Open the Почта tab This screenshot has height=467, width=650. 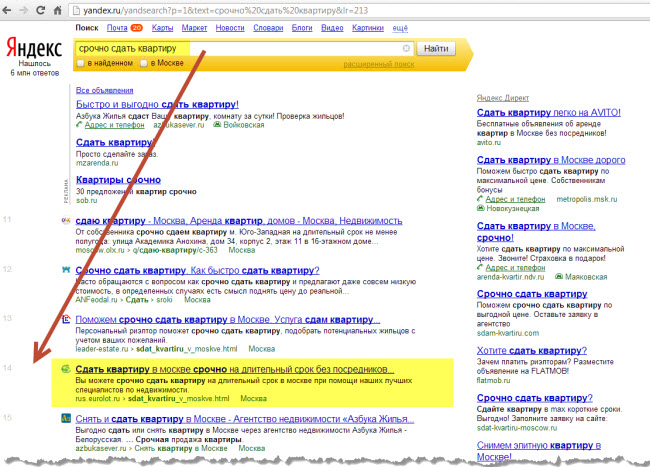117,28
